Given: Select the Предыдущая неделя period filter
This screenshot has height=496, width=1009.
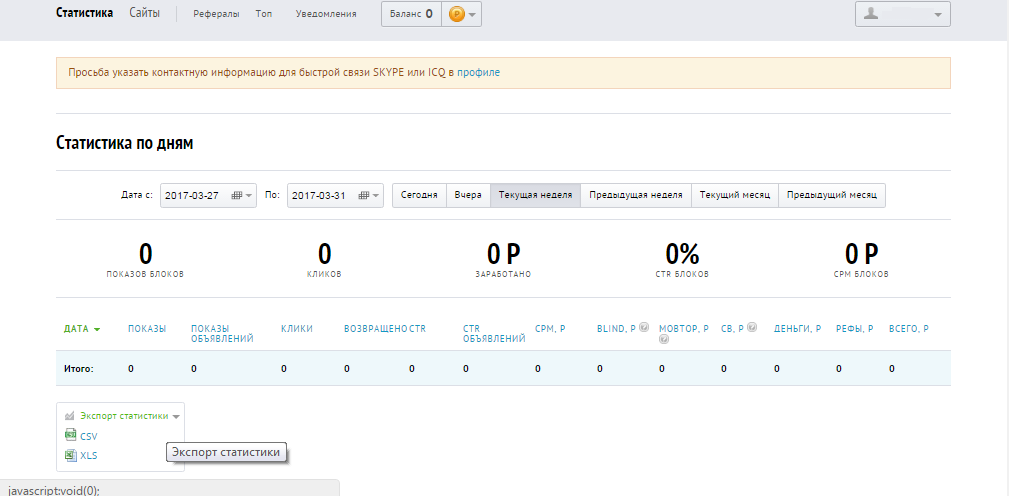Looking at the screenshot, I should point(636,195).
